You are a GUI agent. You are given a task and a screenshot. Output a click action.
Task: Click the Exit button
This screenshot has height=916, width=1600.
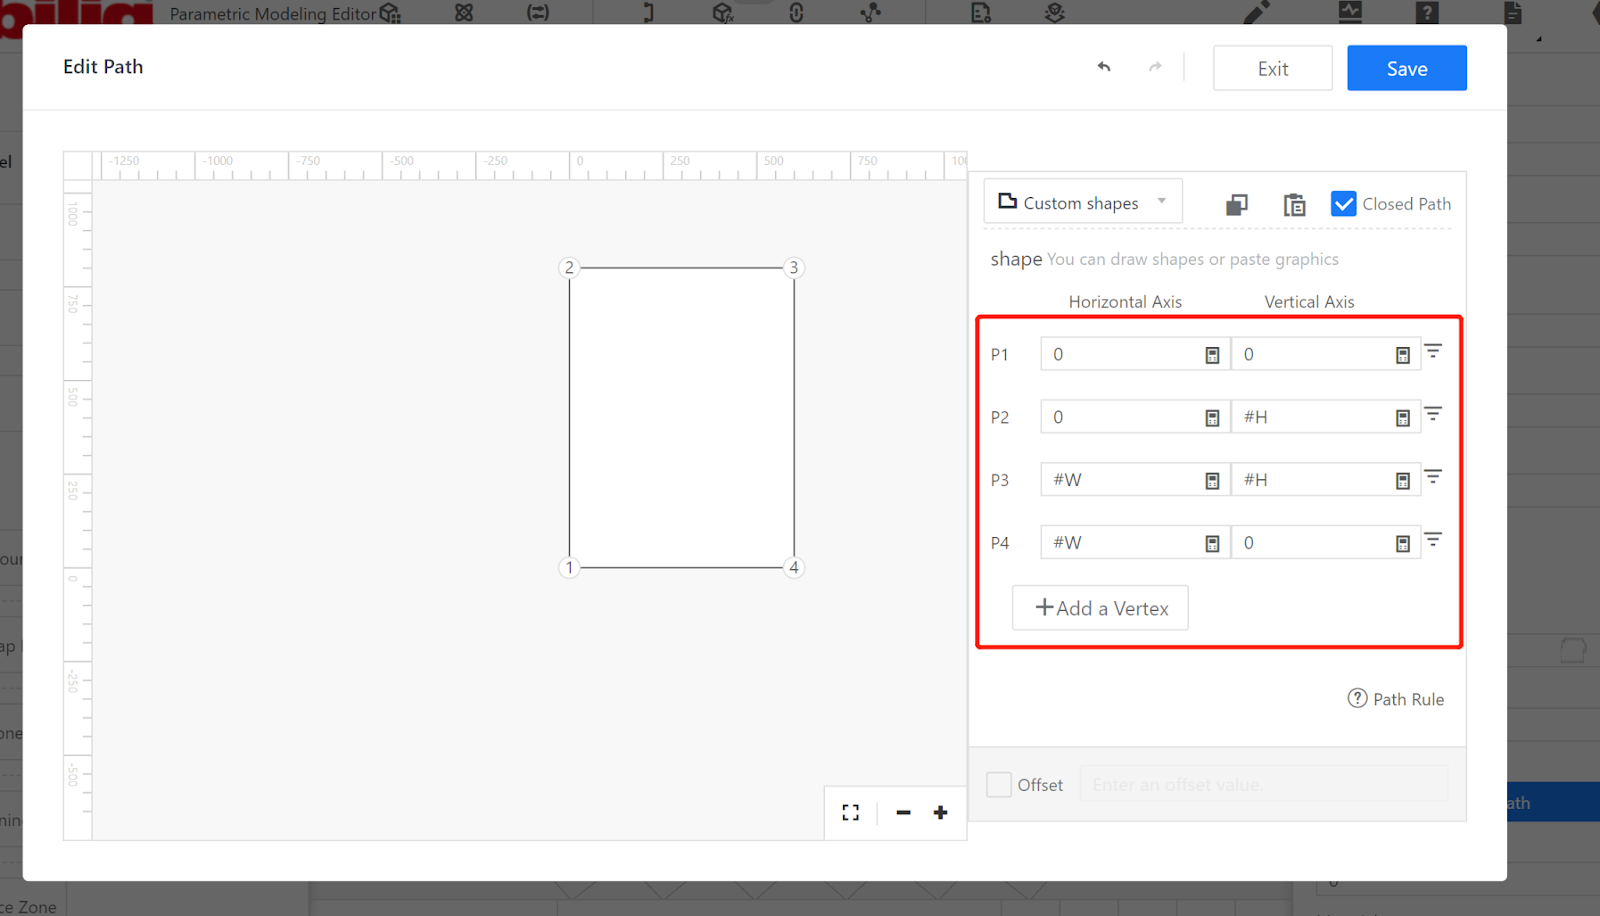pos(1272,68)
